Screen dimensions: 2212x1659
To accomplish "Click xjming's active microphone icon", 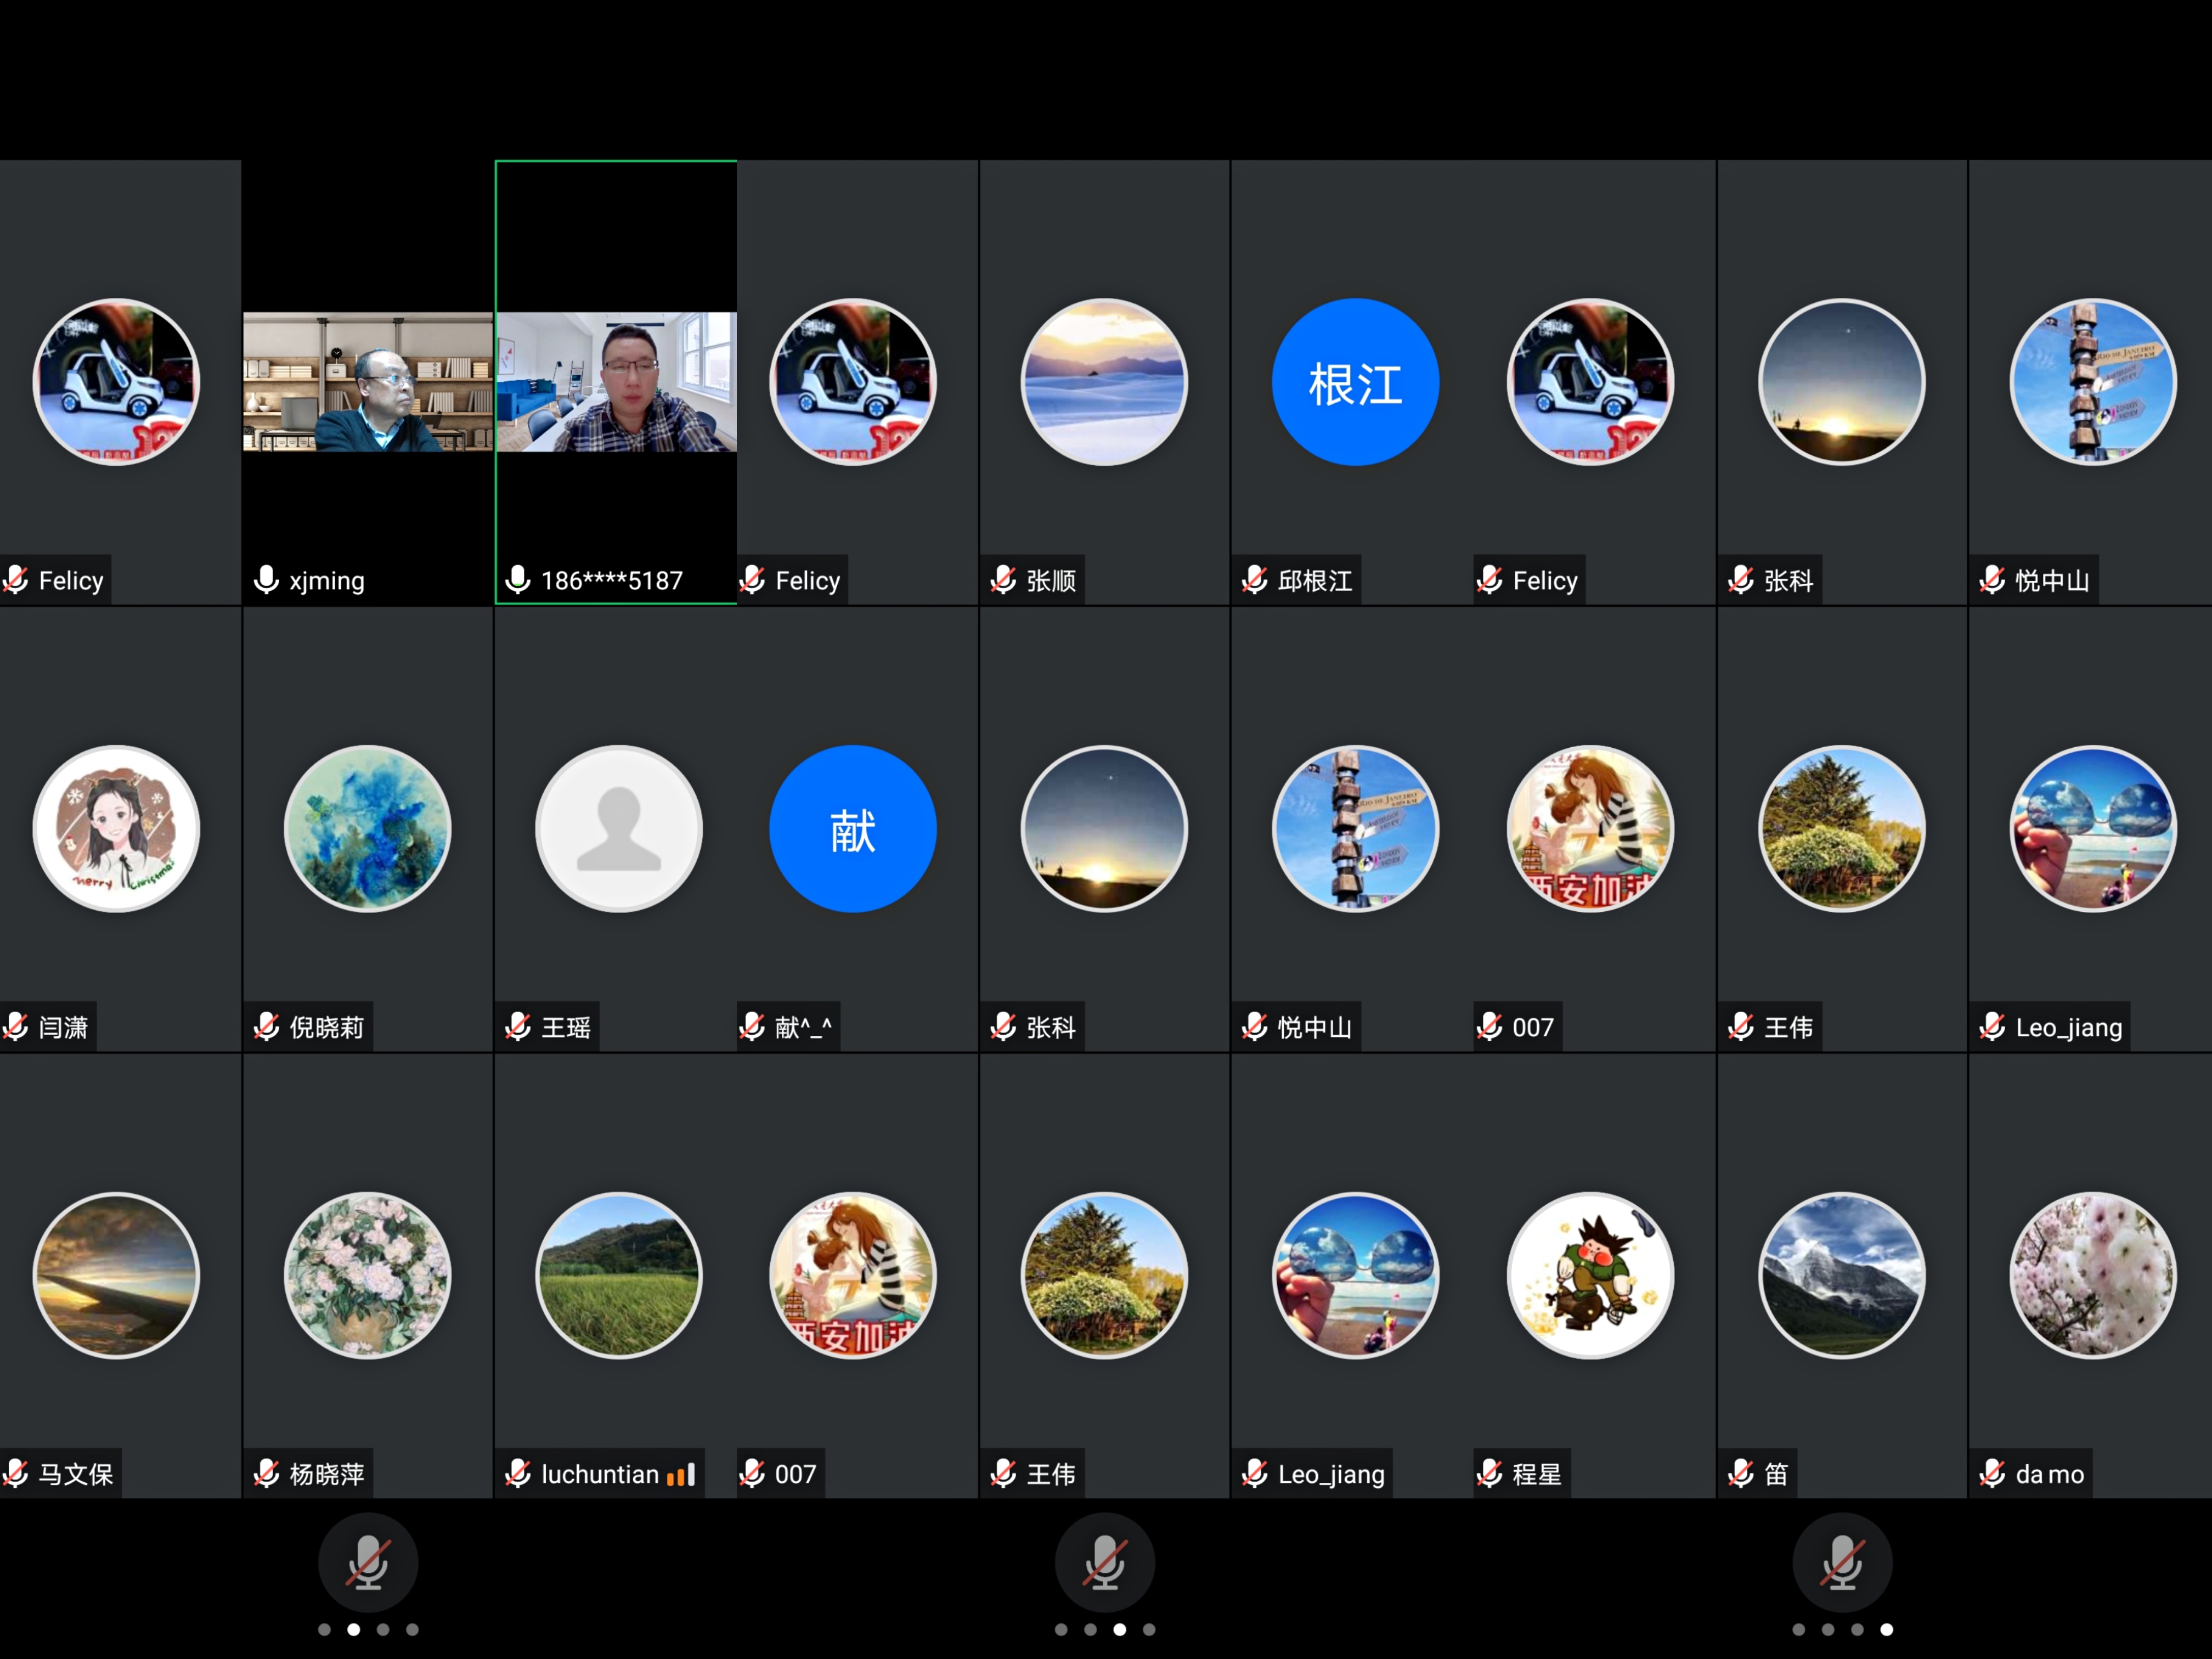I will click(x=266, y=580).
